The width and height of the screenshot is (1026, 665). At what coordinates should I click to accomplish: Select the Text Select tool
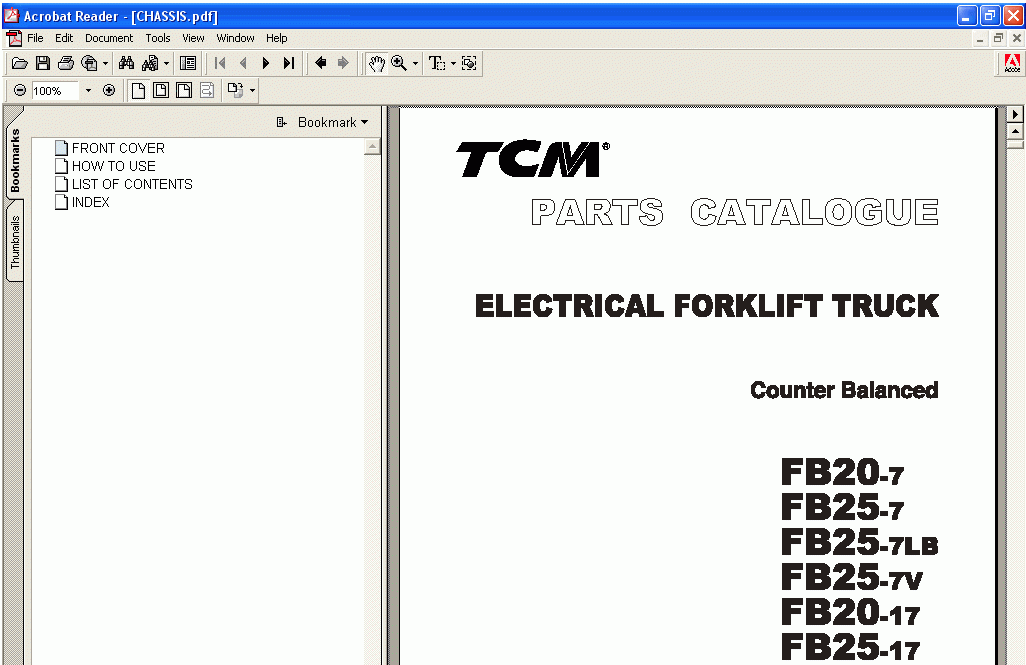click(436, 63)
